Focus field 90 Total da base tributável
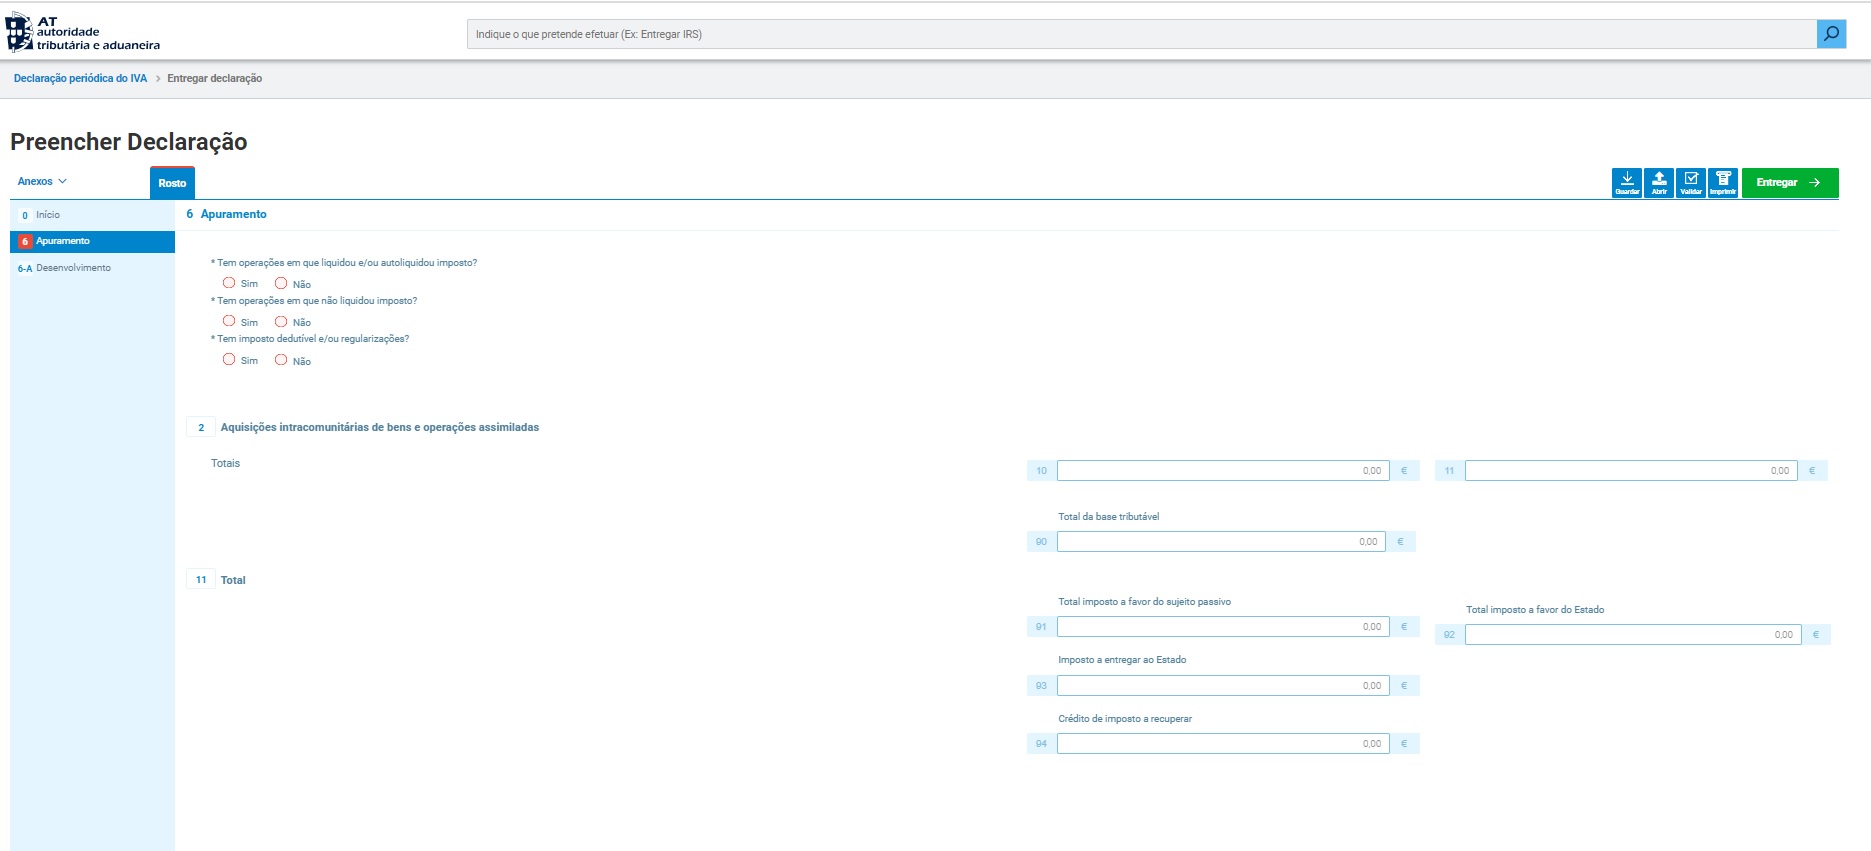This screenshot has width=1871, height=851. pos(1220,542)
